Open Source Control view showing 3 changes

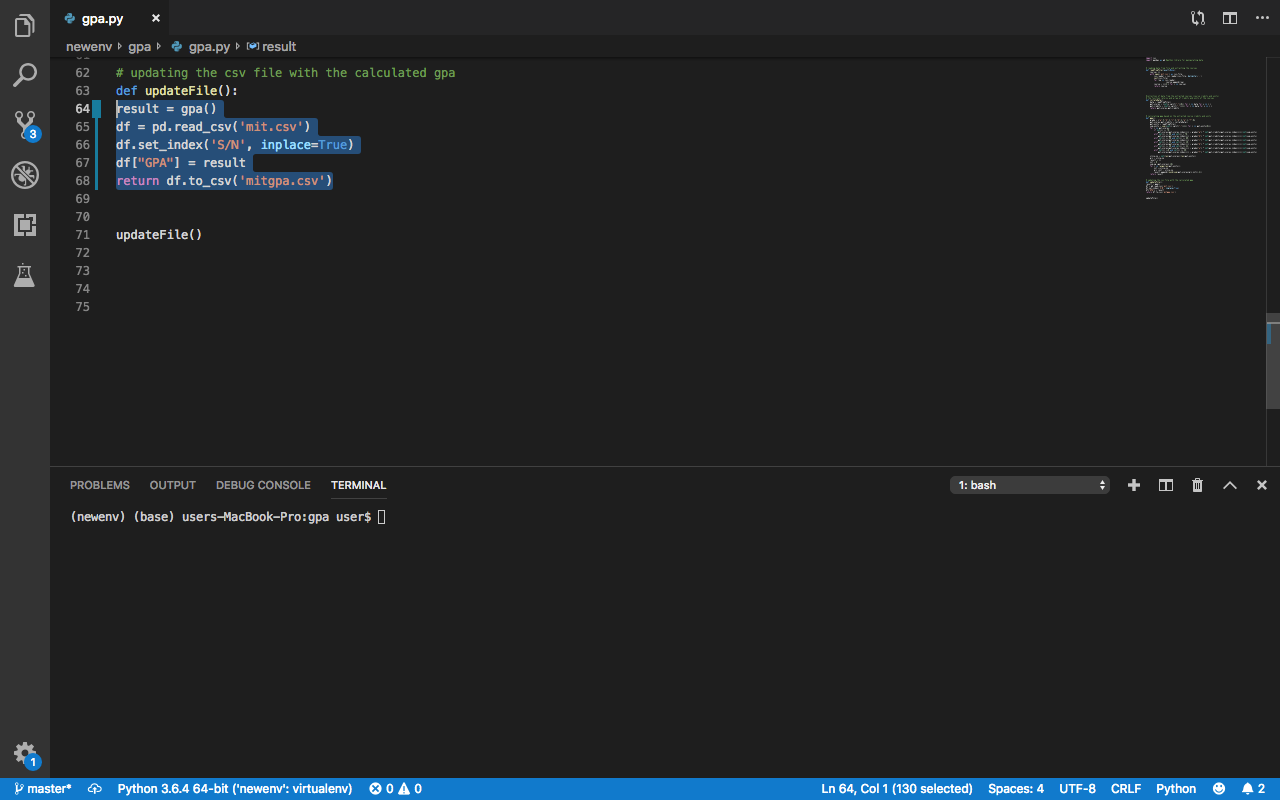tap(25, 125)
